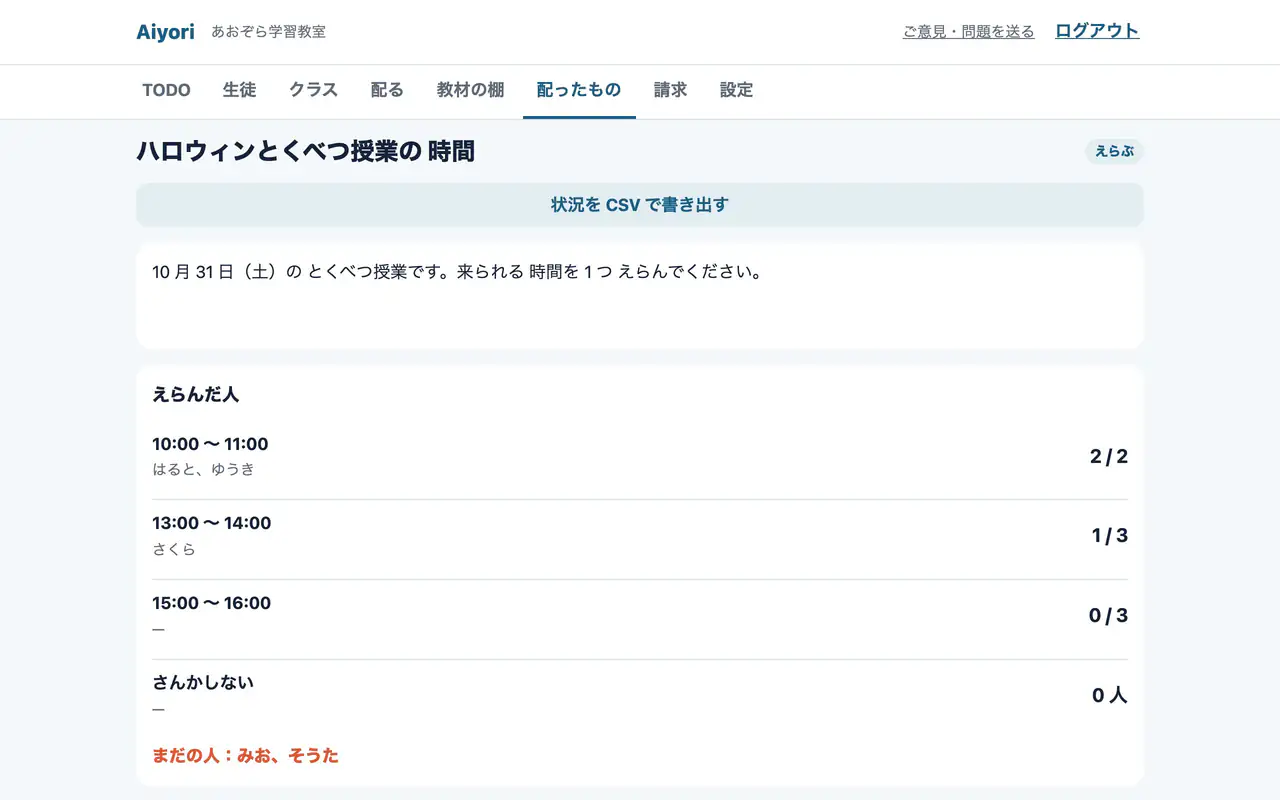1280x800 pixels.
Task: Click the 0 人 count
Action: point(1110,696)
